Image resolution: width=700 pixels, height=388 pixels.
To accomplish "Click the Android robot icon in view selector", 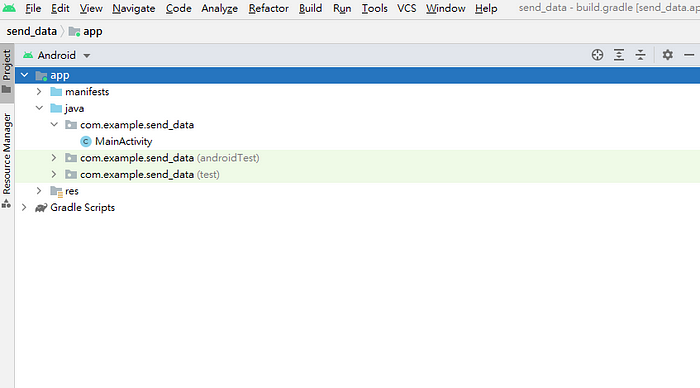I will 28,55.
